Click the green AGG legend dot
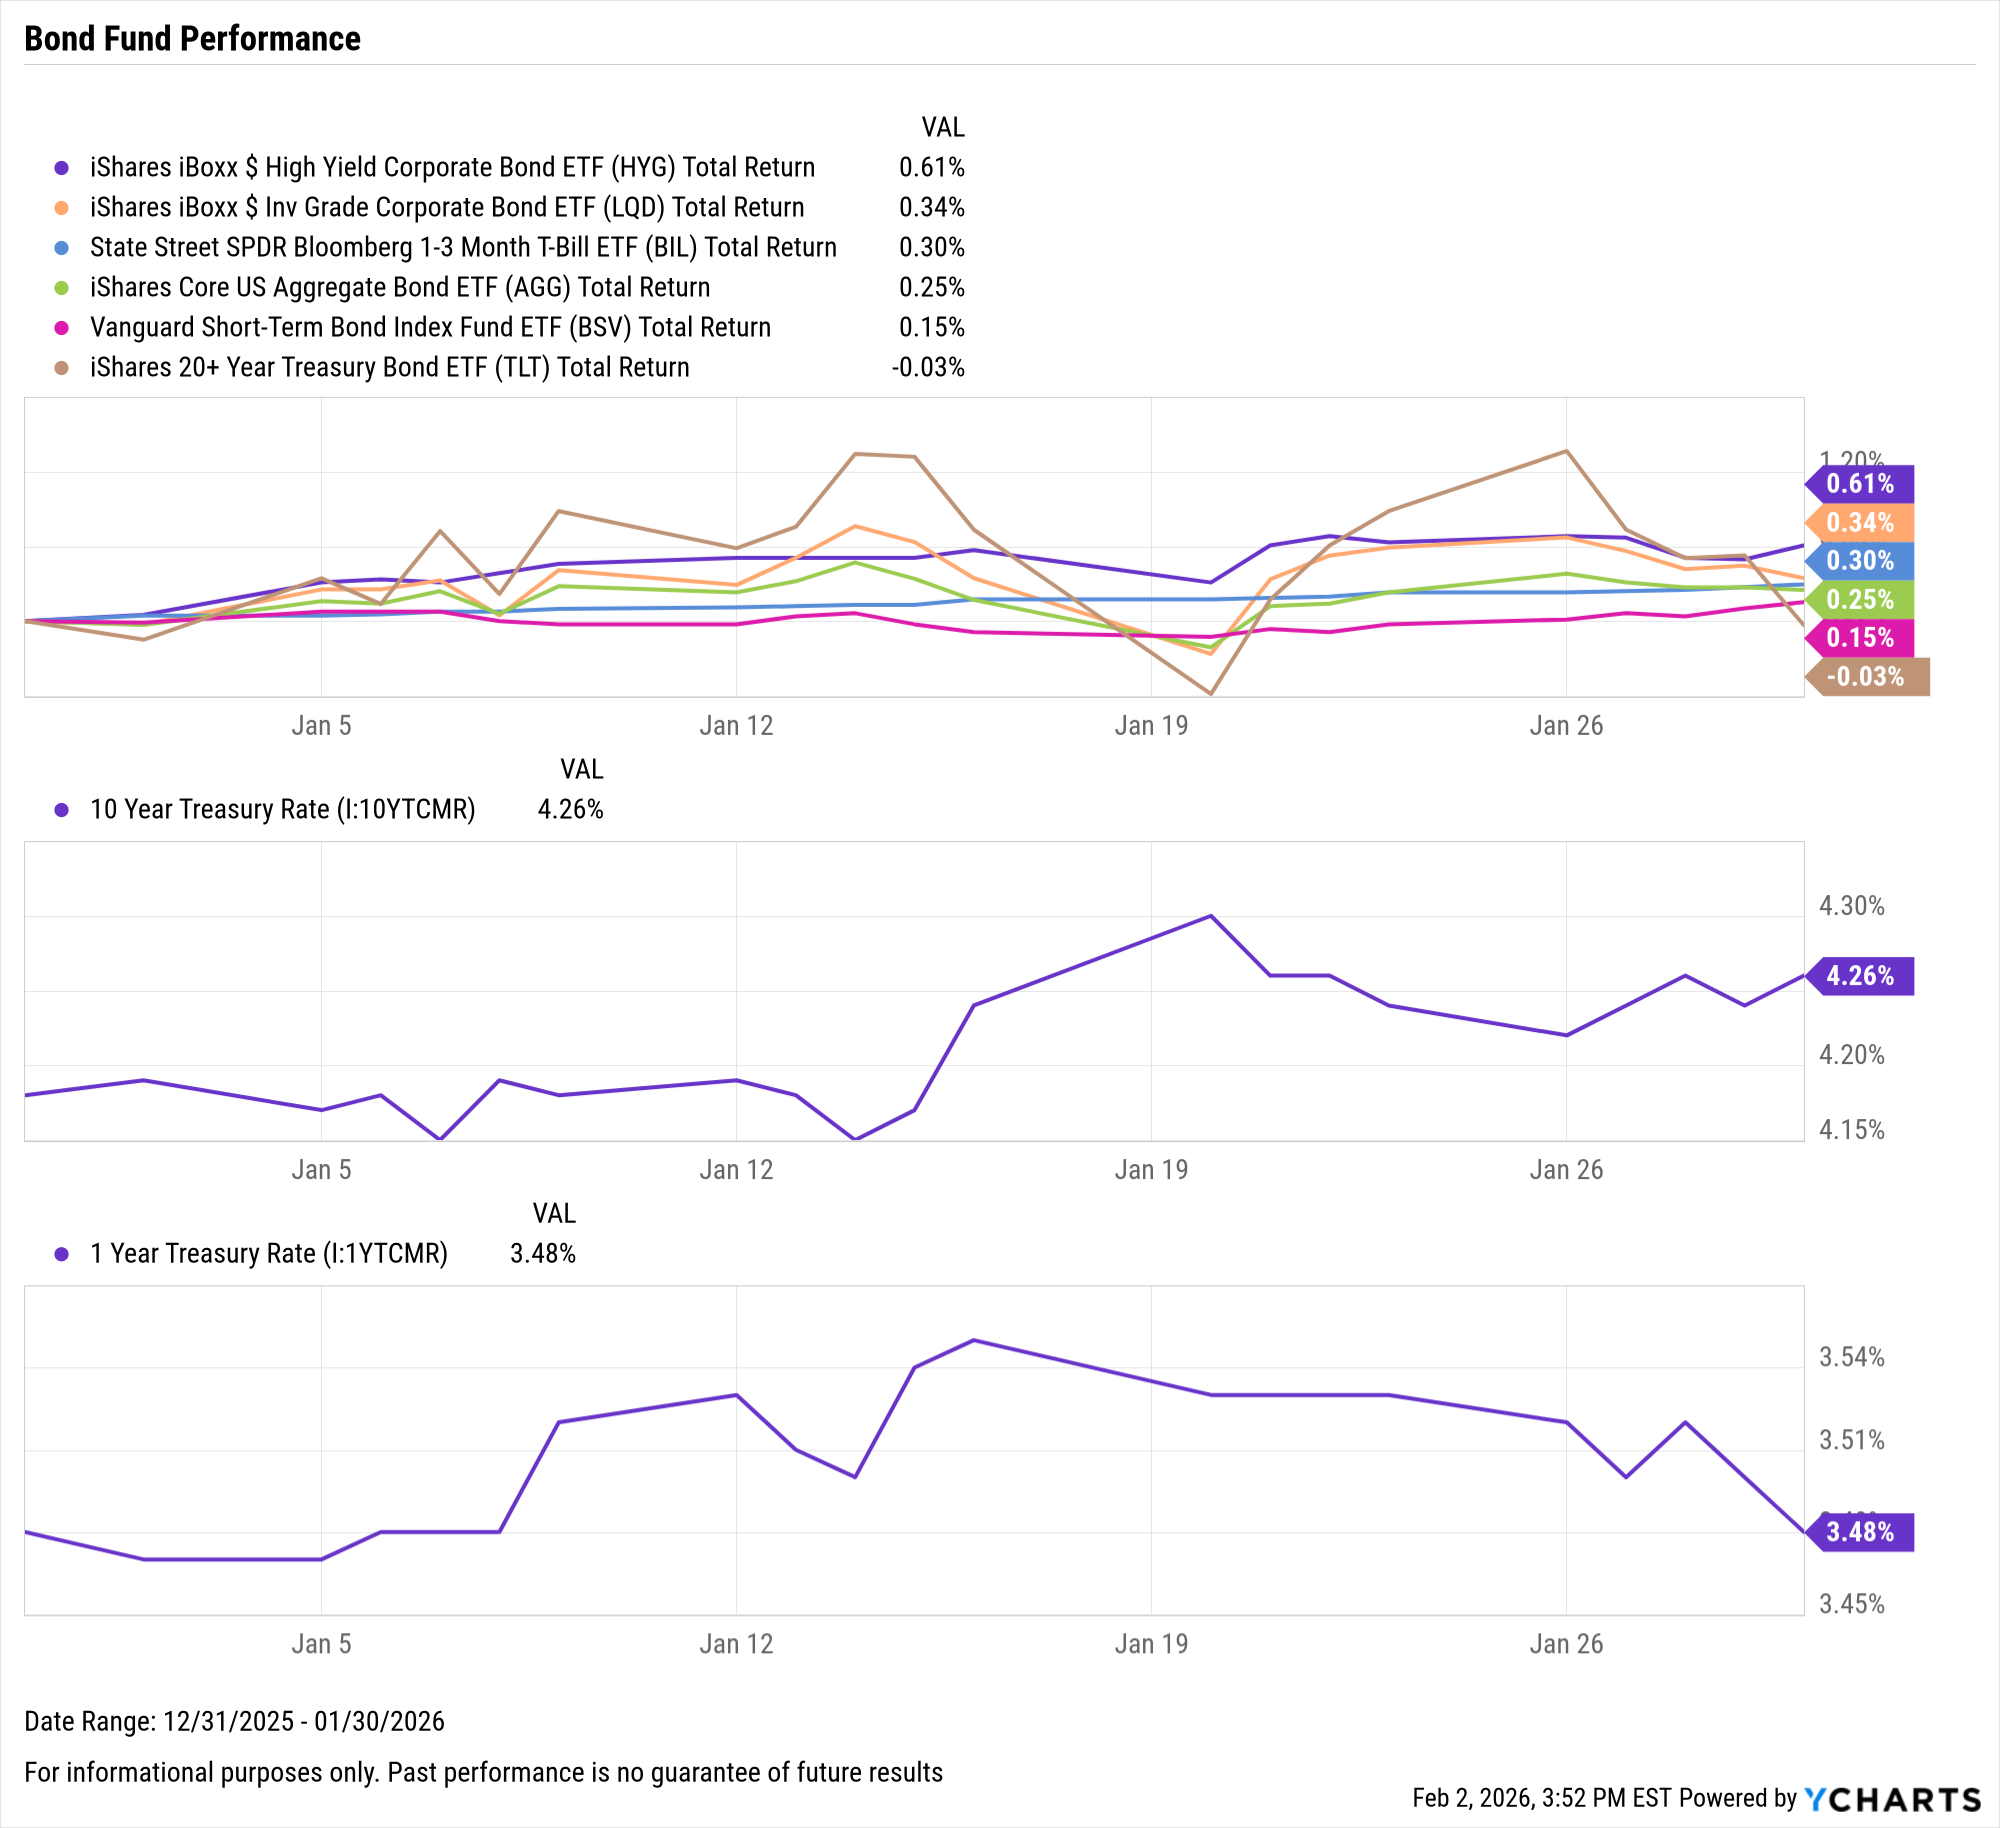 pyautogui.click(x=62, y=288)
